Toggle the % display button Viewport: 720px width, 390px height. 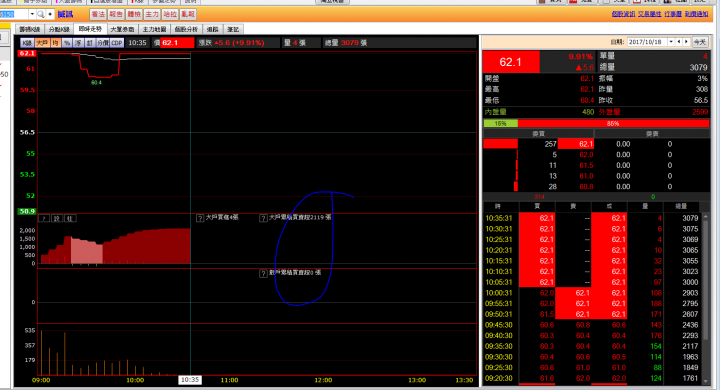point(67,43)
